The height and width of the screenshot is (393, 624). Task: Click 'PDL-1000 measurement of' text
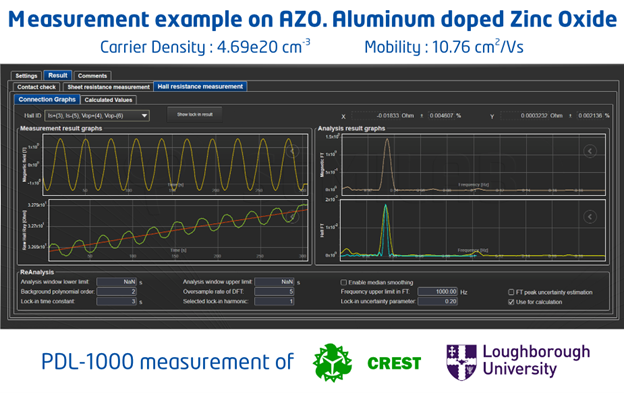[168, 362]
